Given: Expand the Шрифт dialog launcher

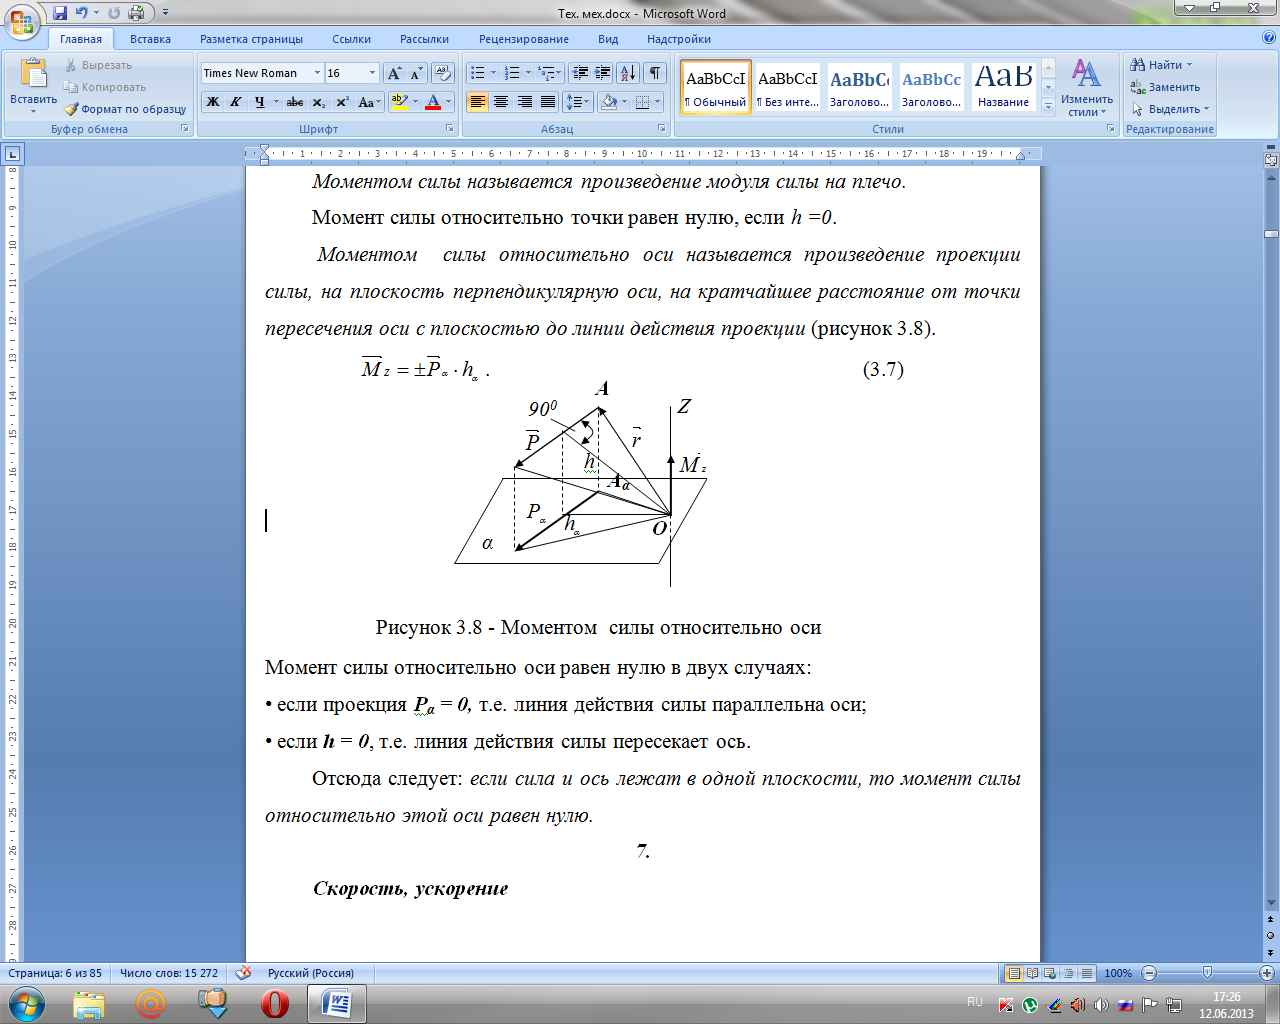Looking at the screenshot, I should pos(450,129).
